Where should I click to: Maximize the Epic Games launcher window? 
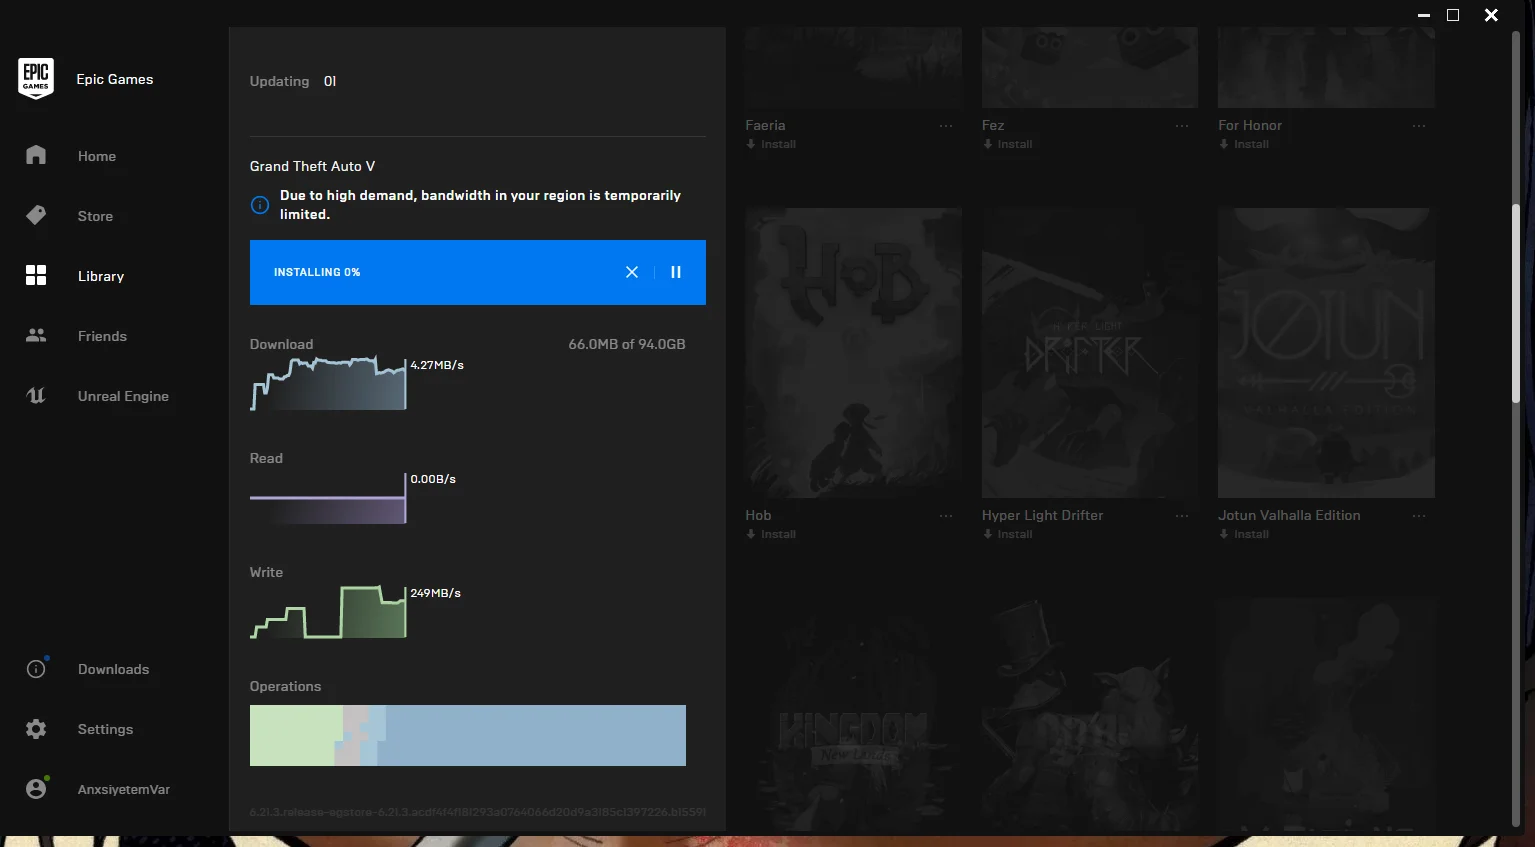[1453, 15]
